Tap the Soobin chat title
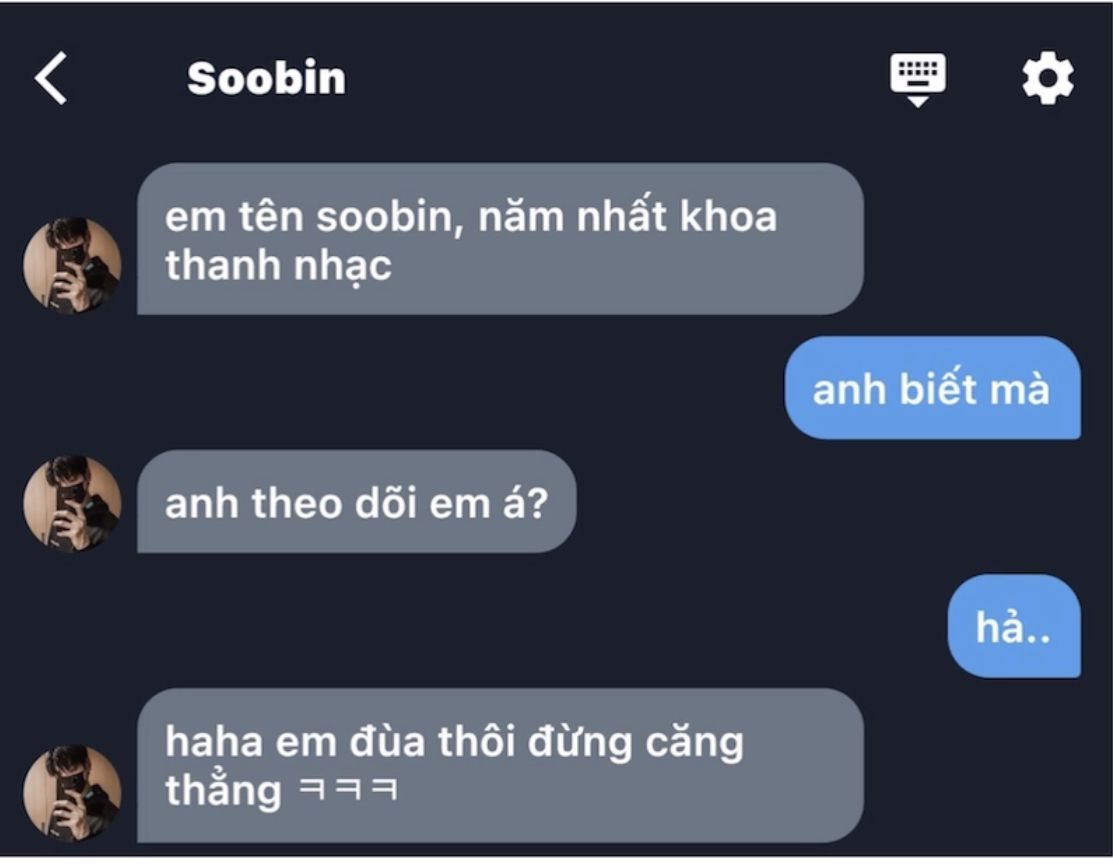This screenshot has width=1113, height=868. tap(266, 78)
